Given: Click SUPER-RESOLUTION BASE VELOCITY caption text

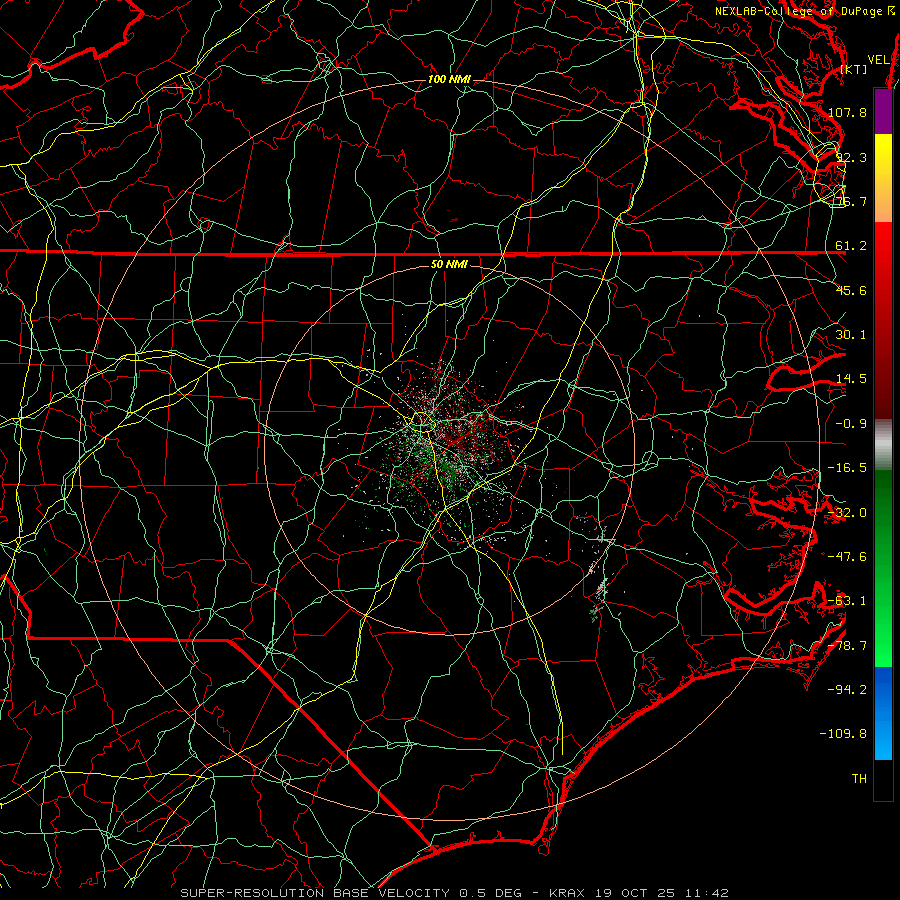Looking at the screenshot, I should [x=315, y=893].
